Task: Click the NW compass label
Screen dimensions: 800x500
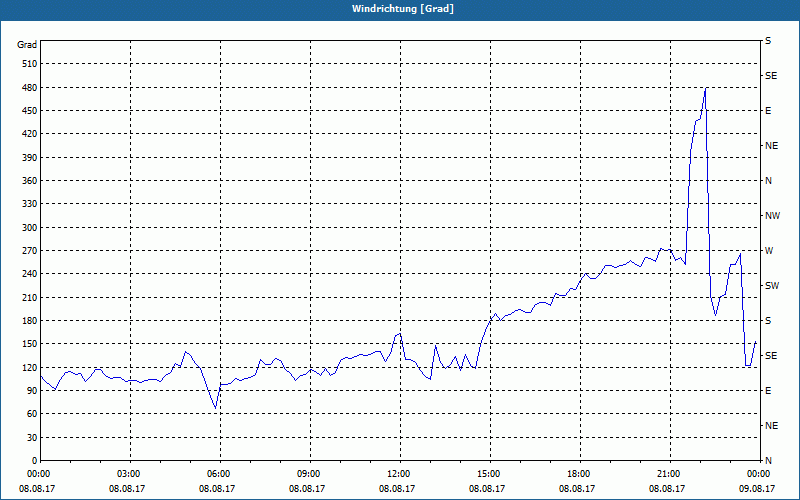Action: point(772,216)
